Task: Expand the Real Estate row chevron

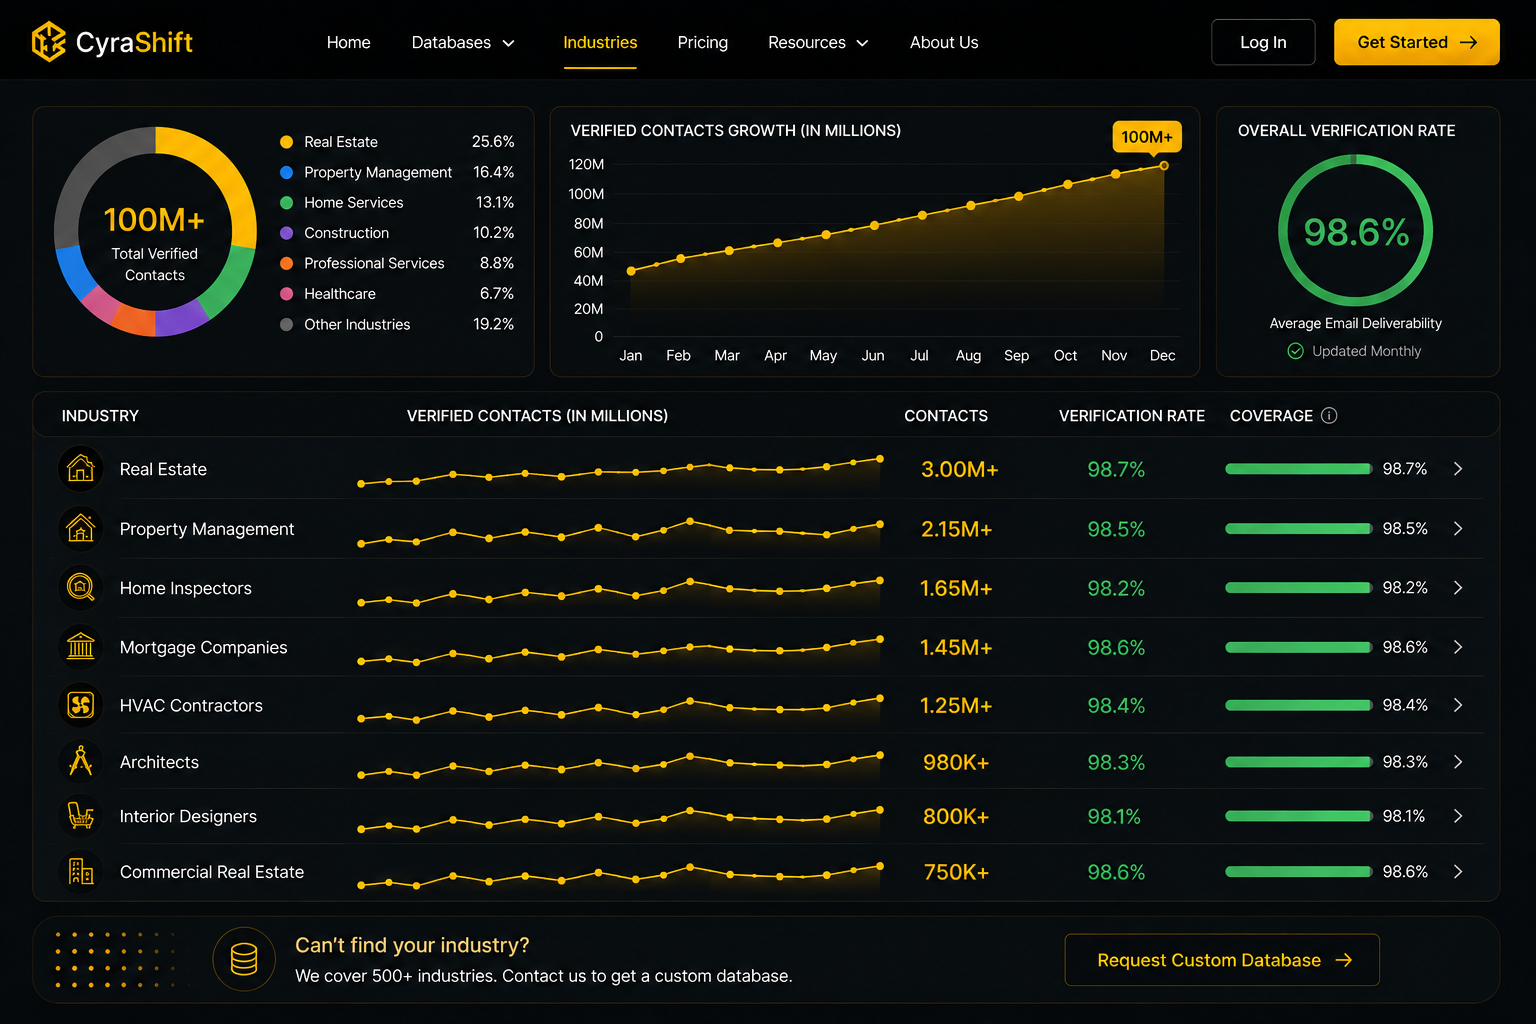Action: tap(1458, 468)
